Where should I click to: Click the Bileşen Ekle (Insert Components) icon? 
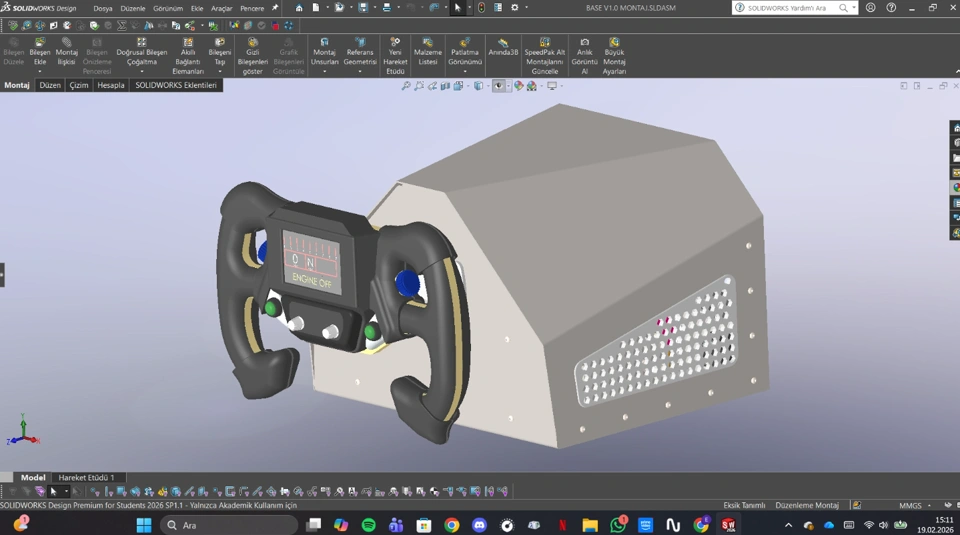click(x=40, y=44)
